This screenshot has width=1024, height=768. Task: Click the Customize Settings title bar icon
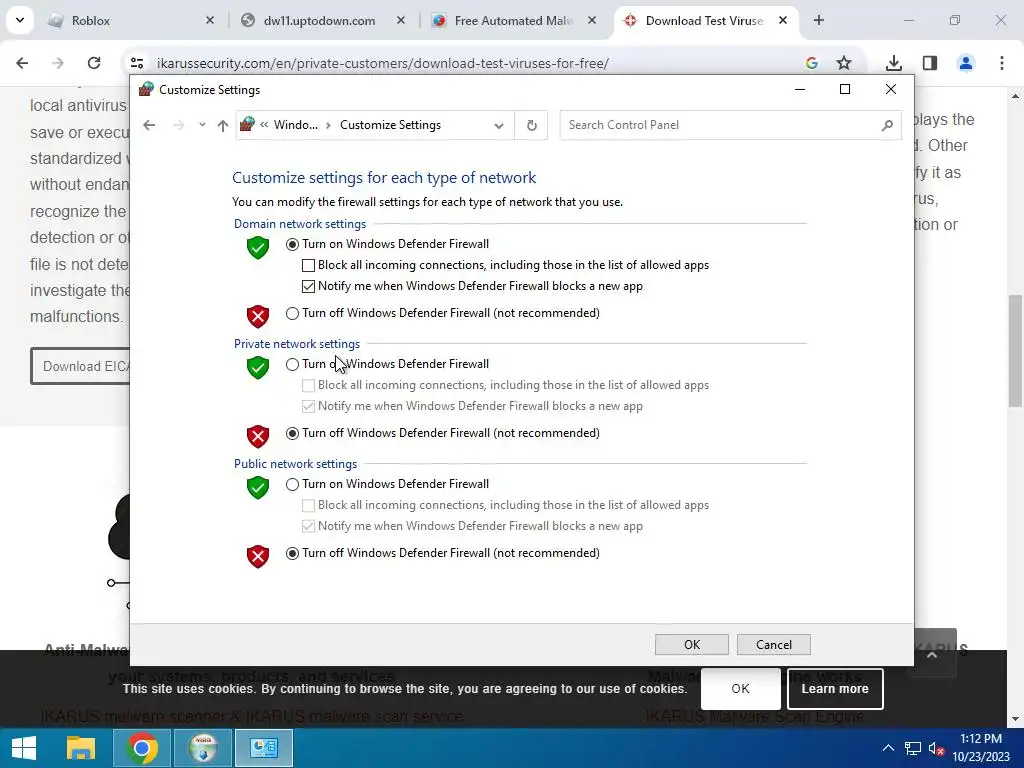coord(146,89)
